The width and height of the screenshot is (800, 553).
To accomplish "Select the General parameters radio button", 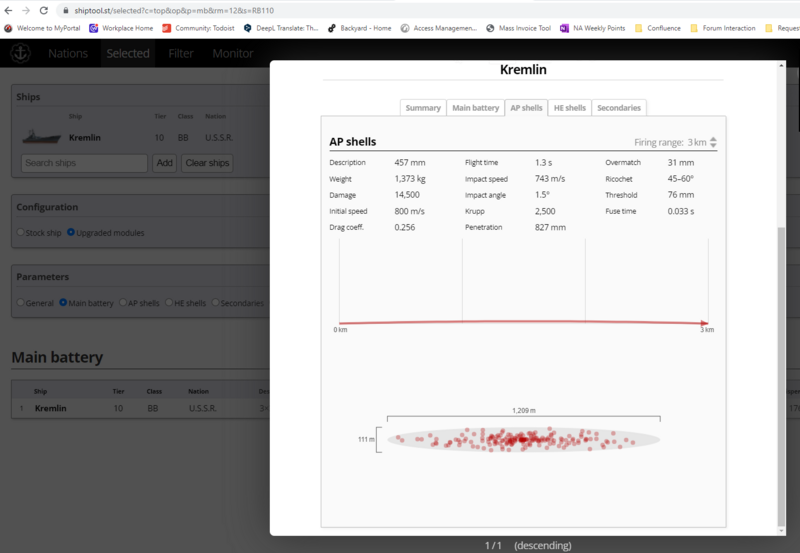I will click(x=21, y=303).
